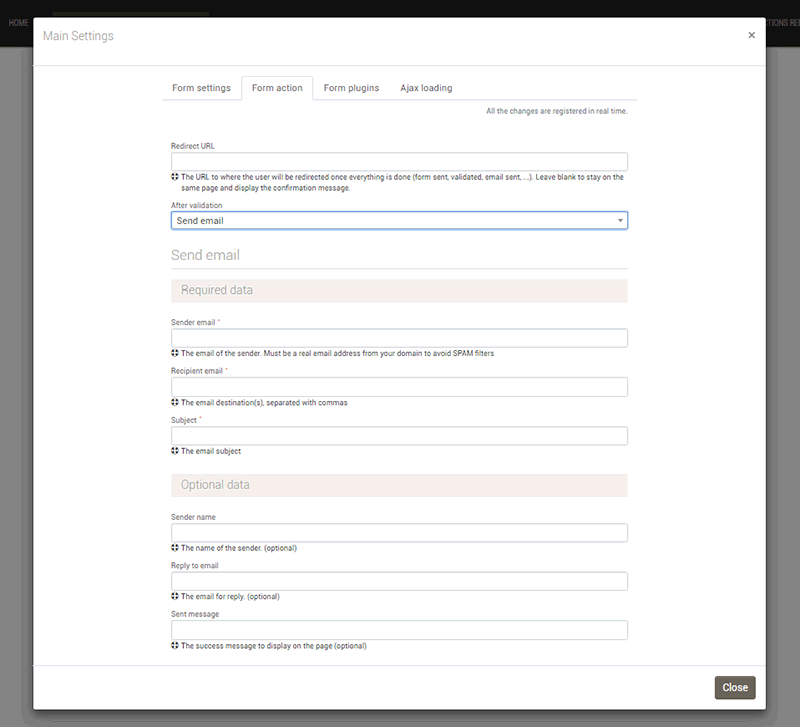Screen dimensions: 800x727
Task: Click help icon beside success message hint
Action: [175, 646]
